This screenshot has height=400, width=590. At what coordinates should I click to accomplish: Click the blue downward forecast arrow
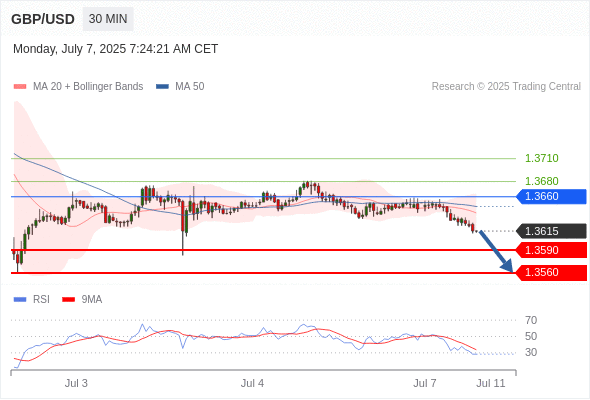(496, 251)
